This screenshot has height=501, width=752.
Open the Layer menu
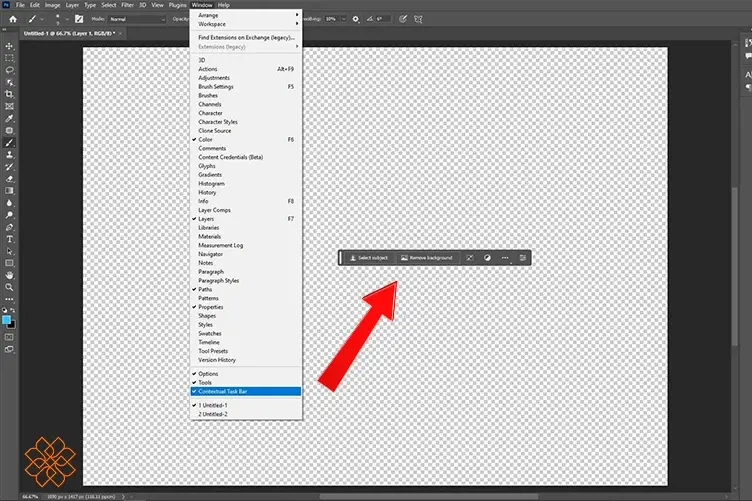(72, 5)
